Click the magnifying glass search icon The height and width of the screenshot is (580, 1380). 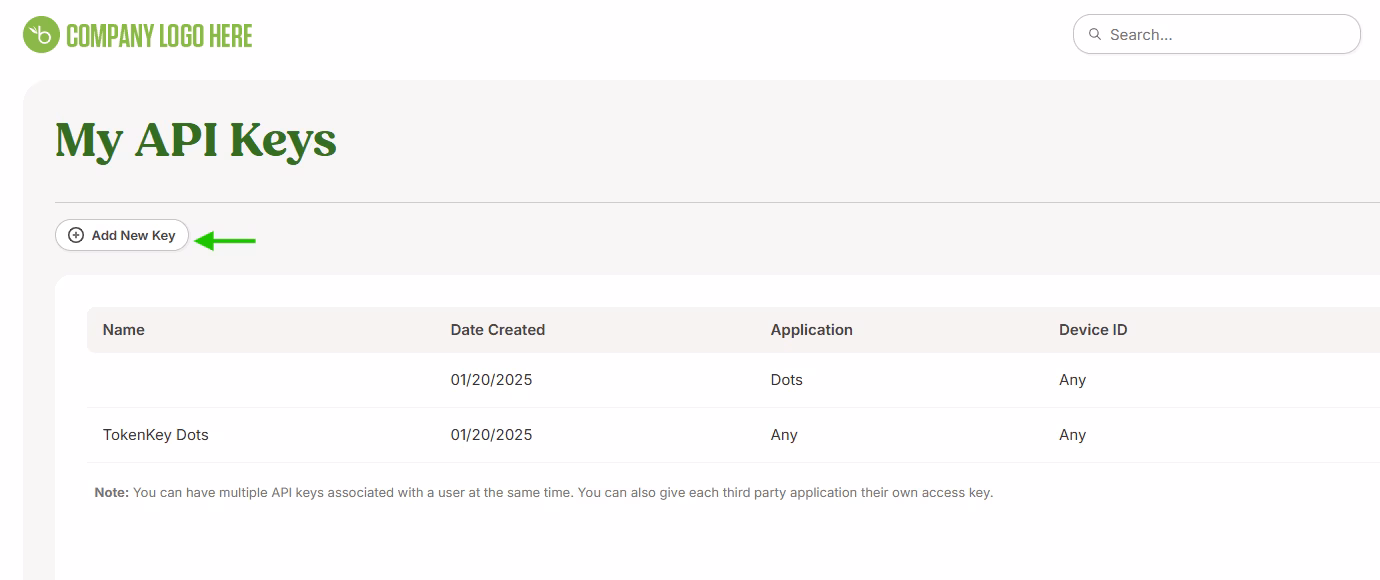coord(1095,33)
